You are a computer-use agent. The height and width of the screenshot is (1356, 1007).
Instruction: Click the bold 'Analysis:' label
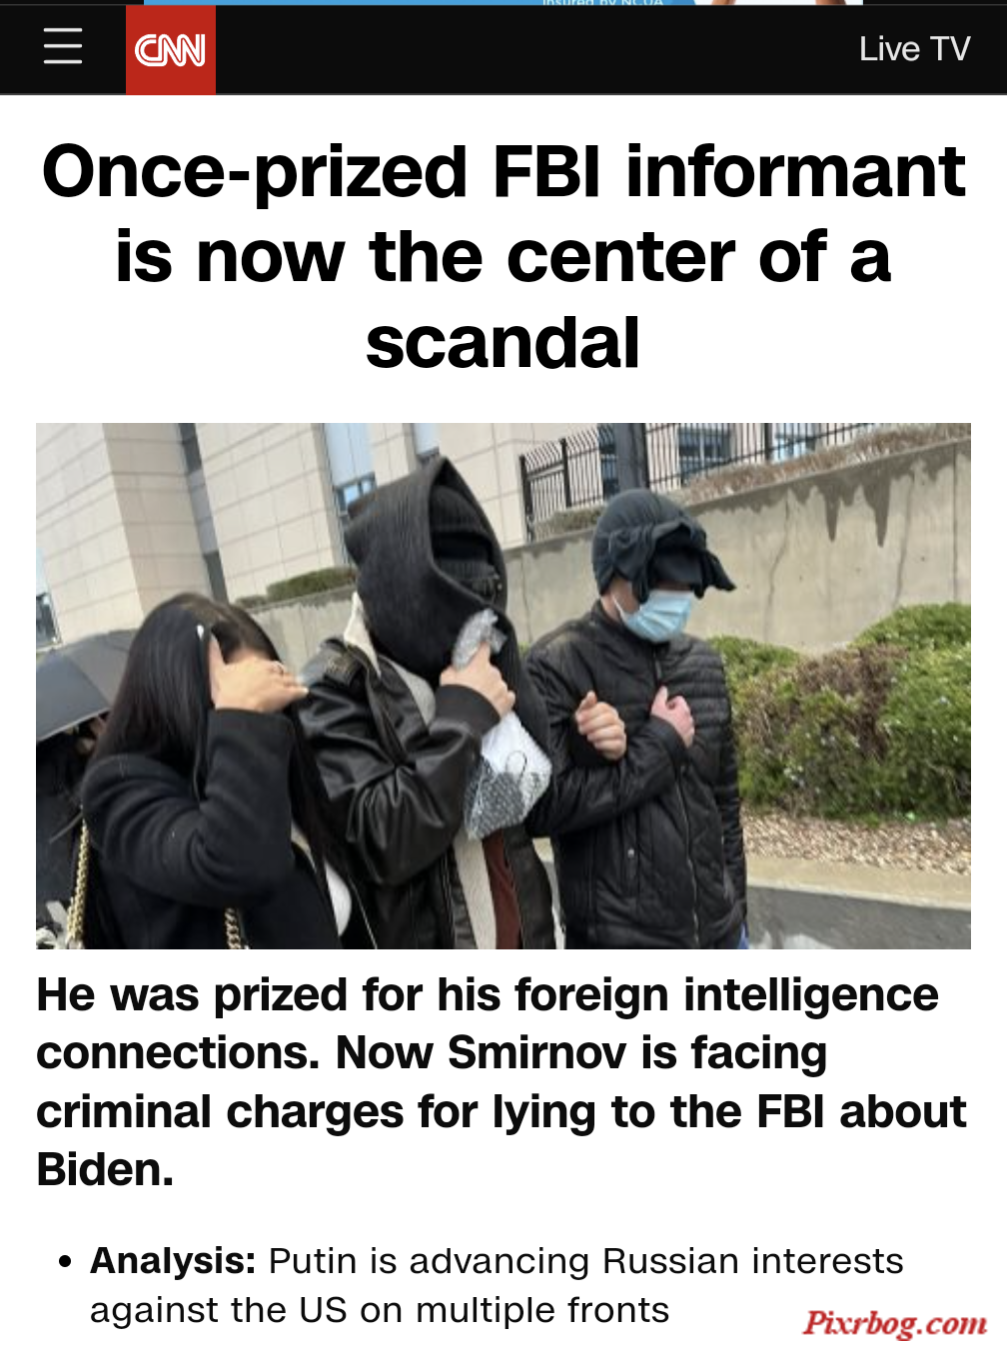[173, 1261]
